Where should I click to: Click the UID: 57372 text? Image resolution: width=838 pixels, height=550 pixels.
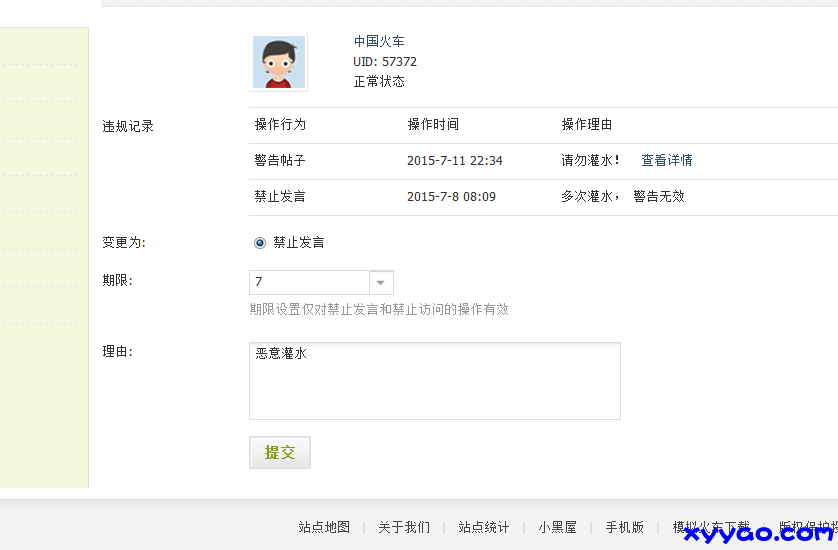coord(385,61)
